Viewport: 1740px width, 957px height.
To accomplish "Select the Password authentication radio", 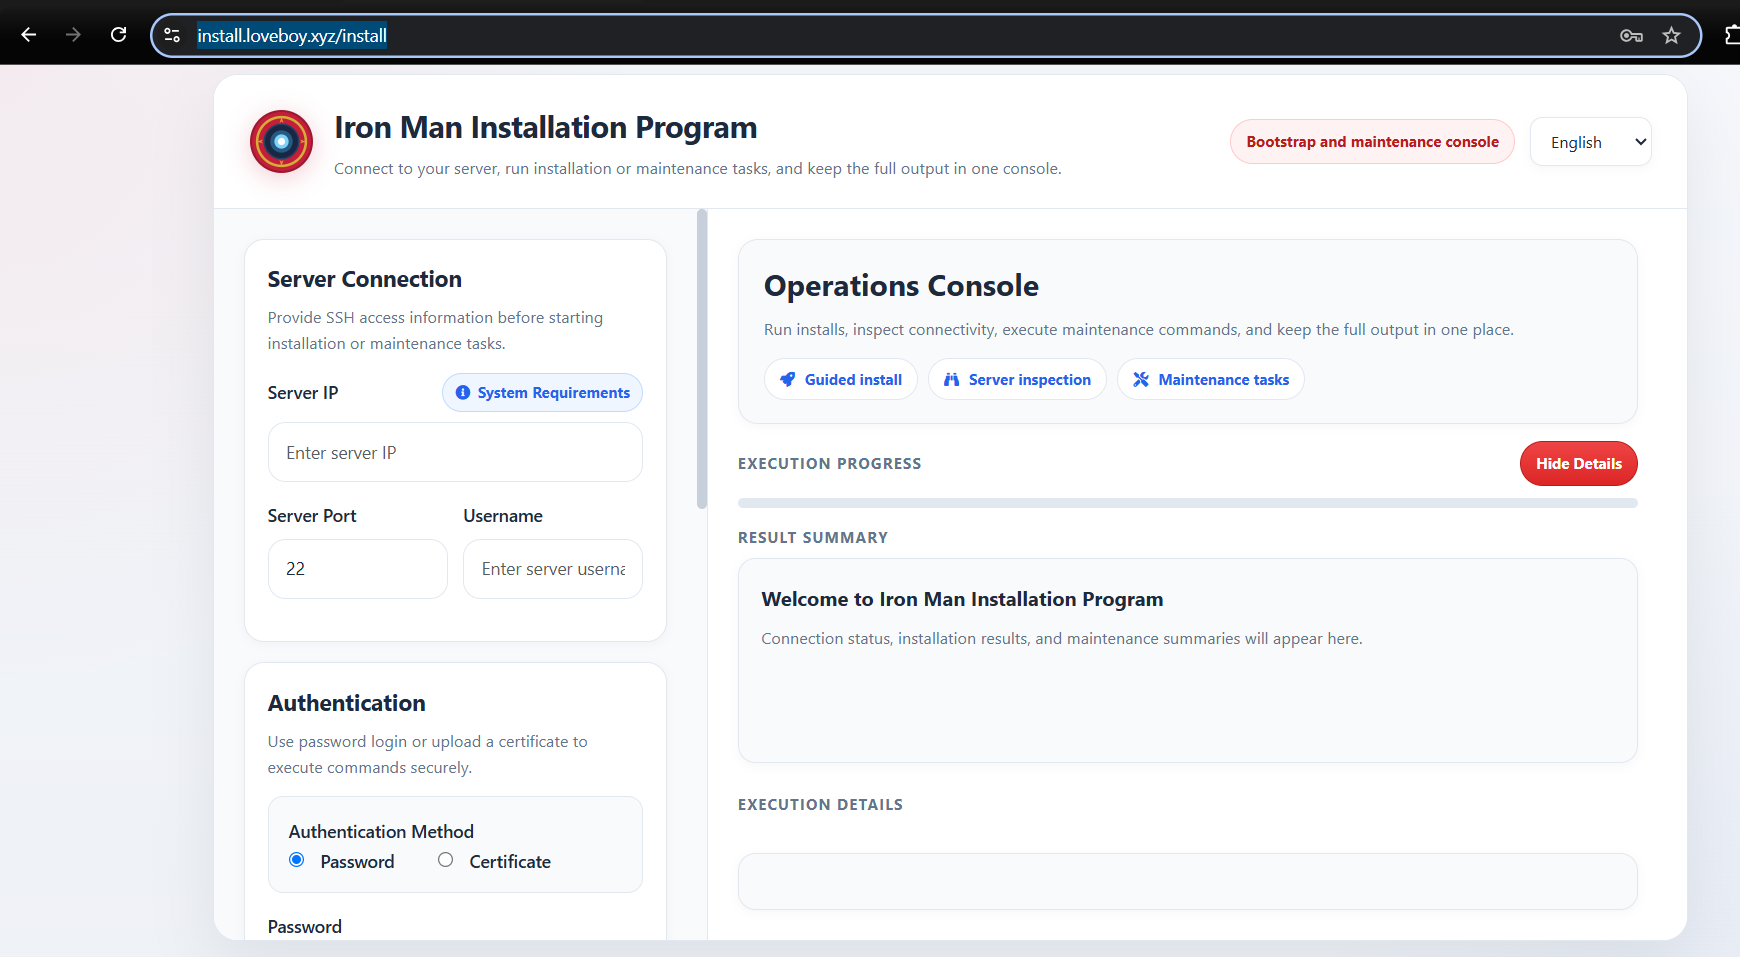I will tap(297, 860).
